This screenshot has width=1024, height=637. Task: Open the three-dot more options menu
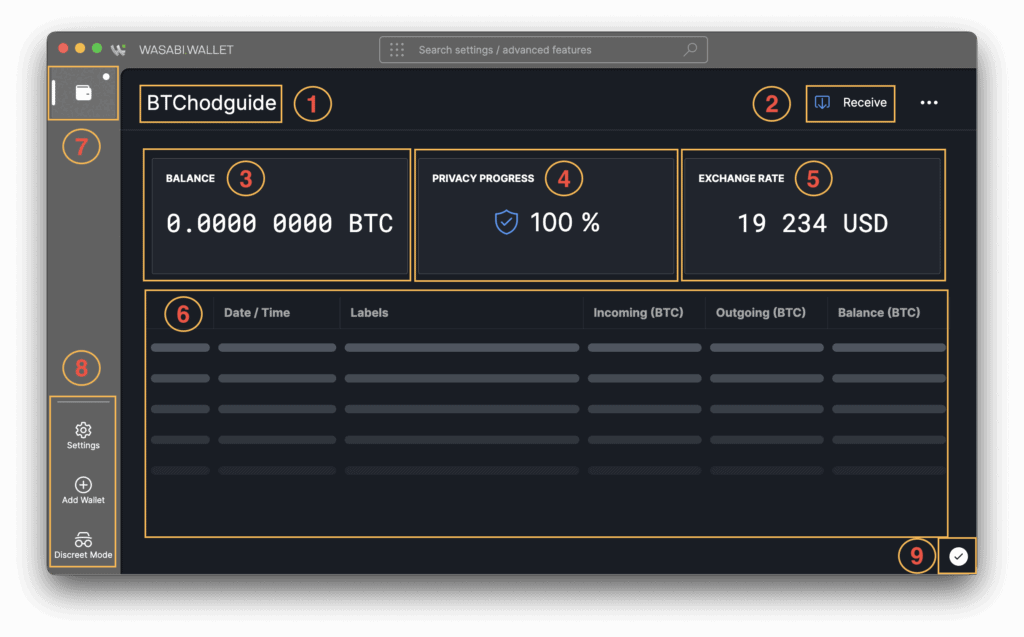pyautogui.click(x=929, y=103)
